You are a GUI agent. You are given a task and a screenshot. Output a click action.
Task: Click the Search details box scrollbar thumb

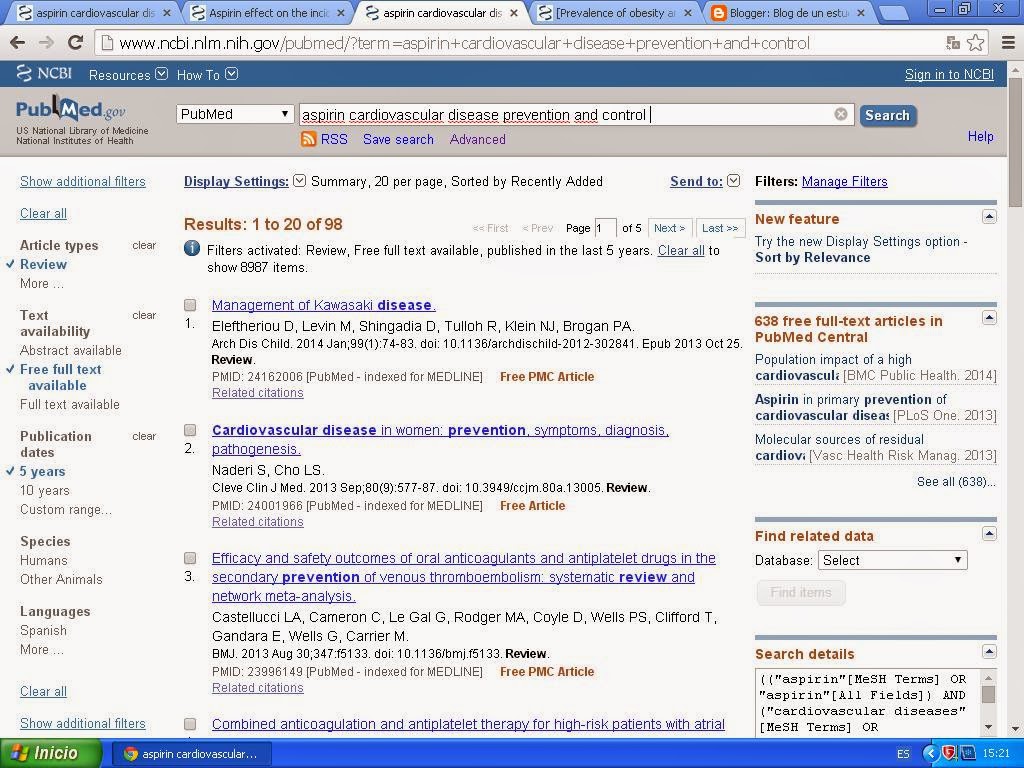tap(989, 694)
